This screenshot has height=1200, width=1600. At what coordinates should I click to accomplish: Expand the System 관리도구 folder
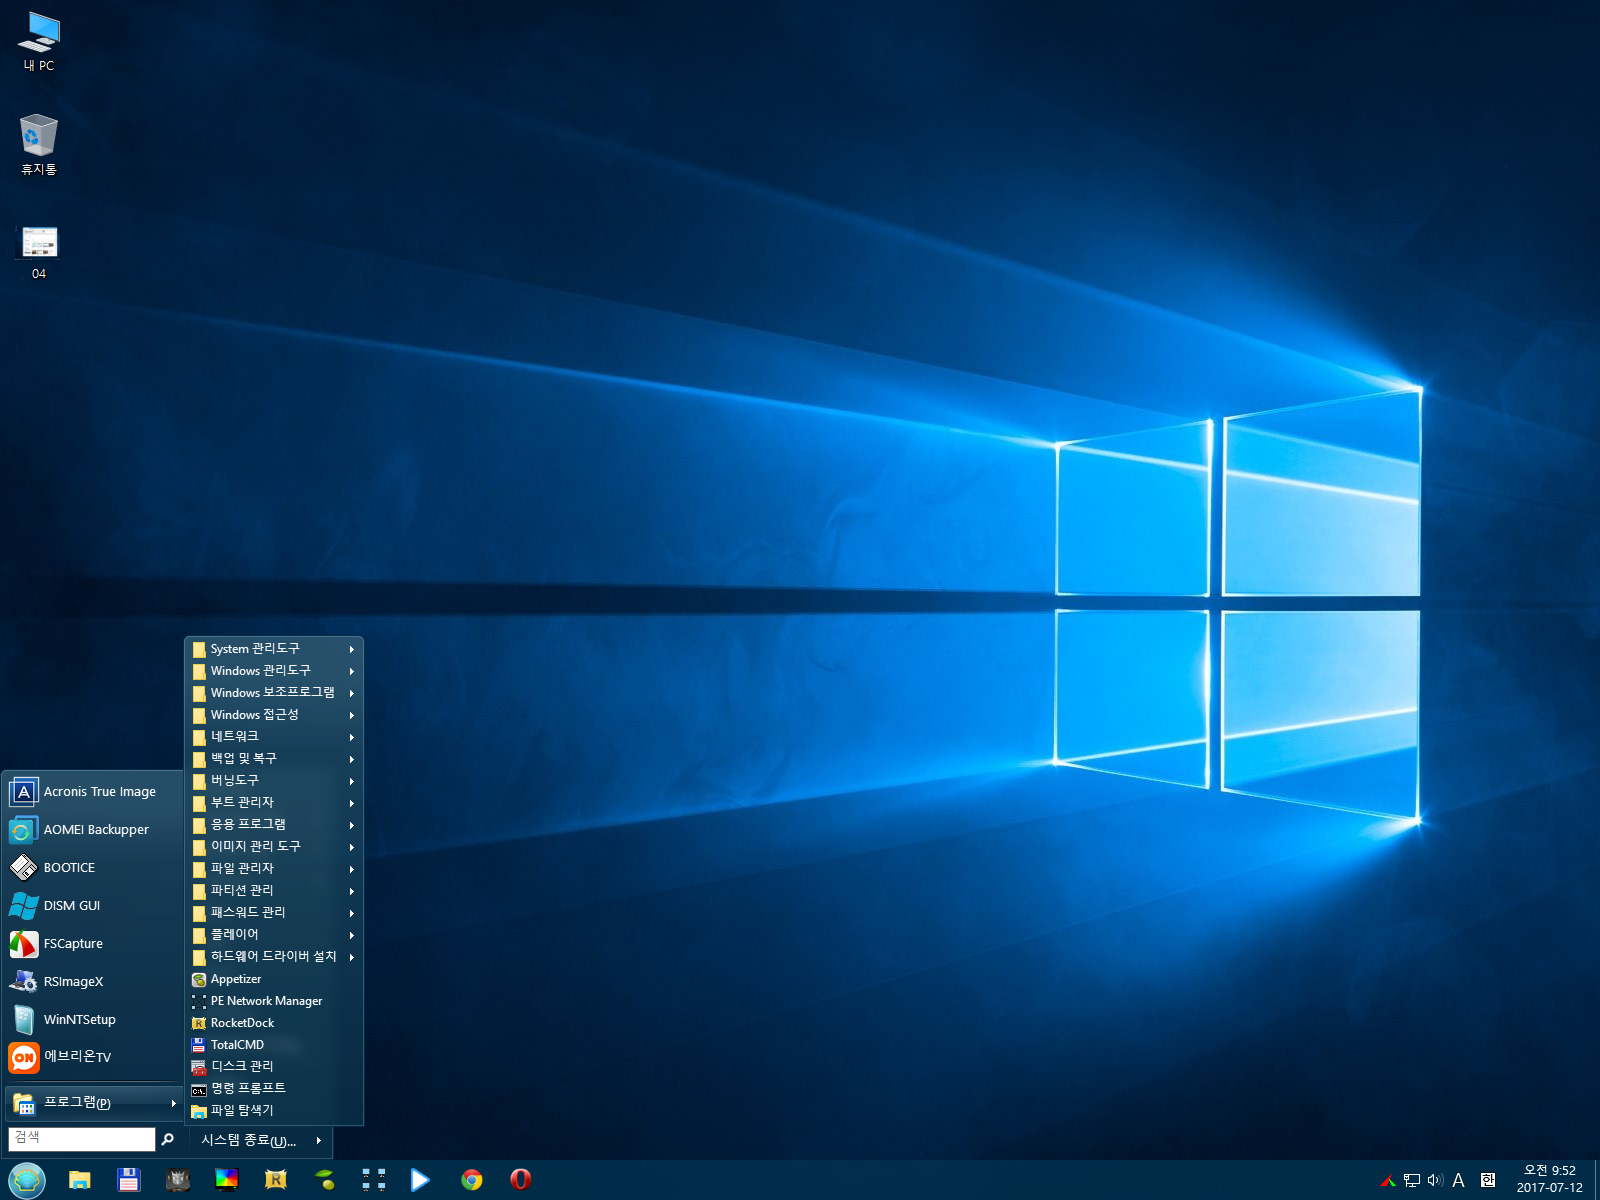274,649
